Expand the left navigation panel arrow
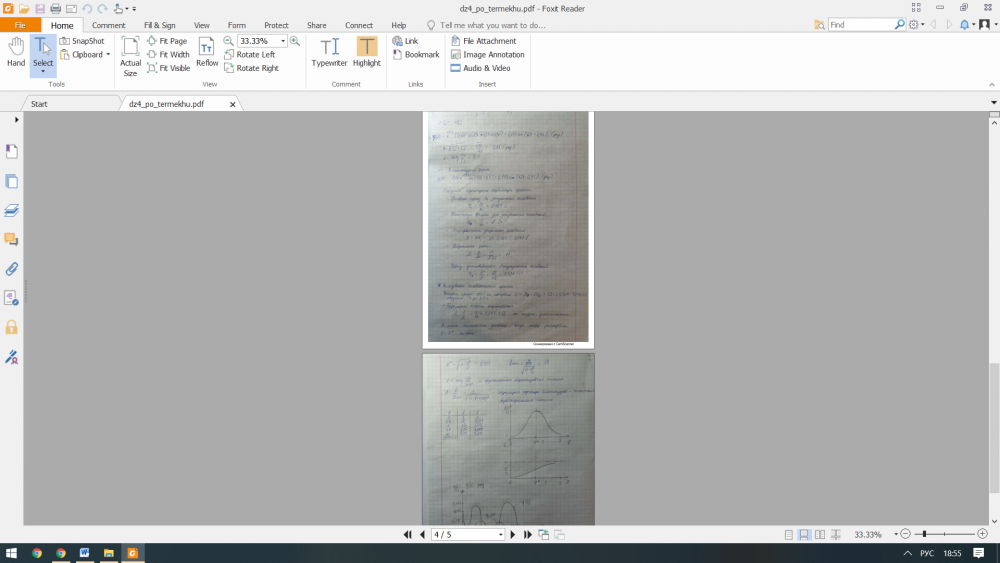Image resolution: width=1000 pixels, height=563 pixels. coord(17,119)
